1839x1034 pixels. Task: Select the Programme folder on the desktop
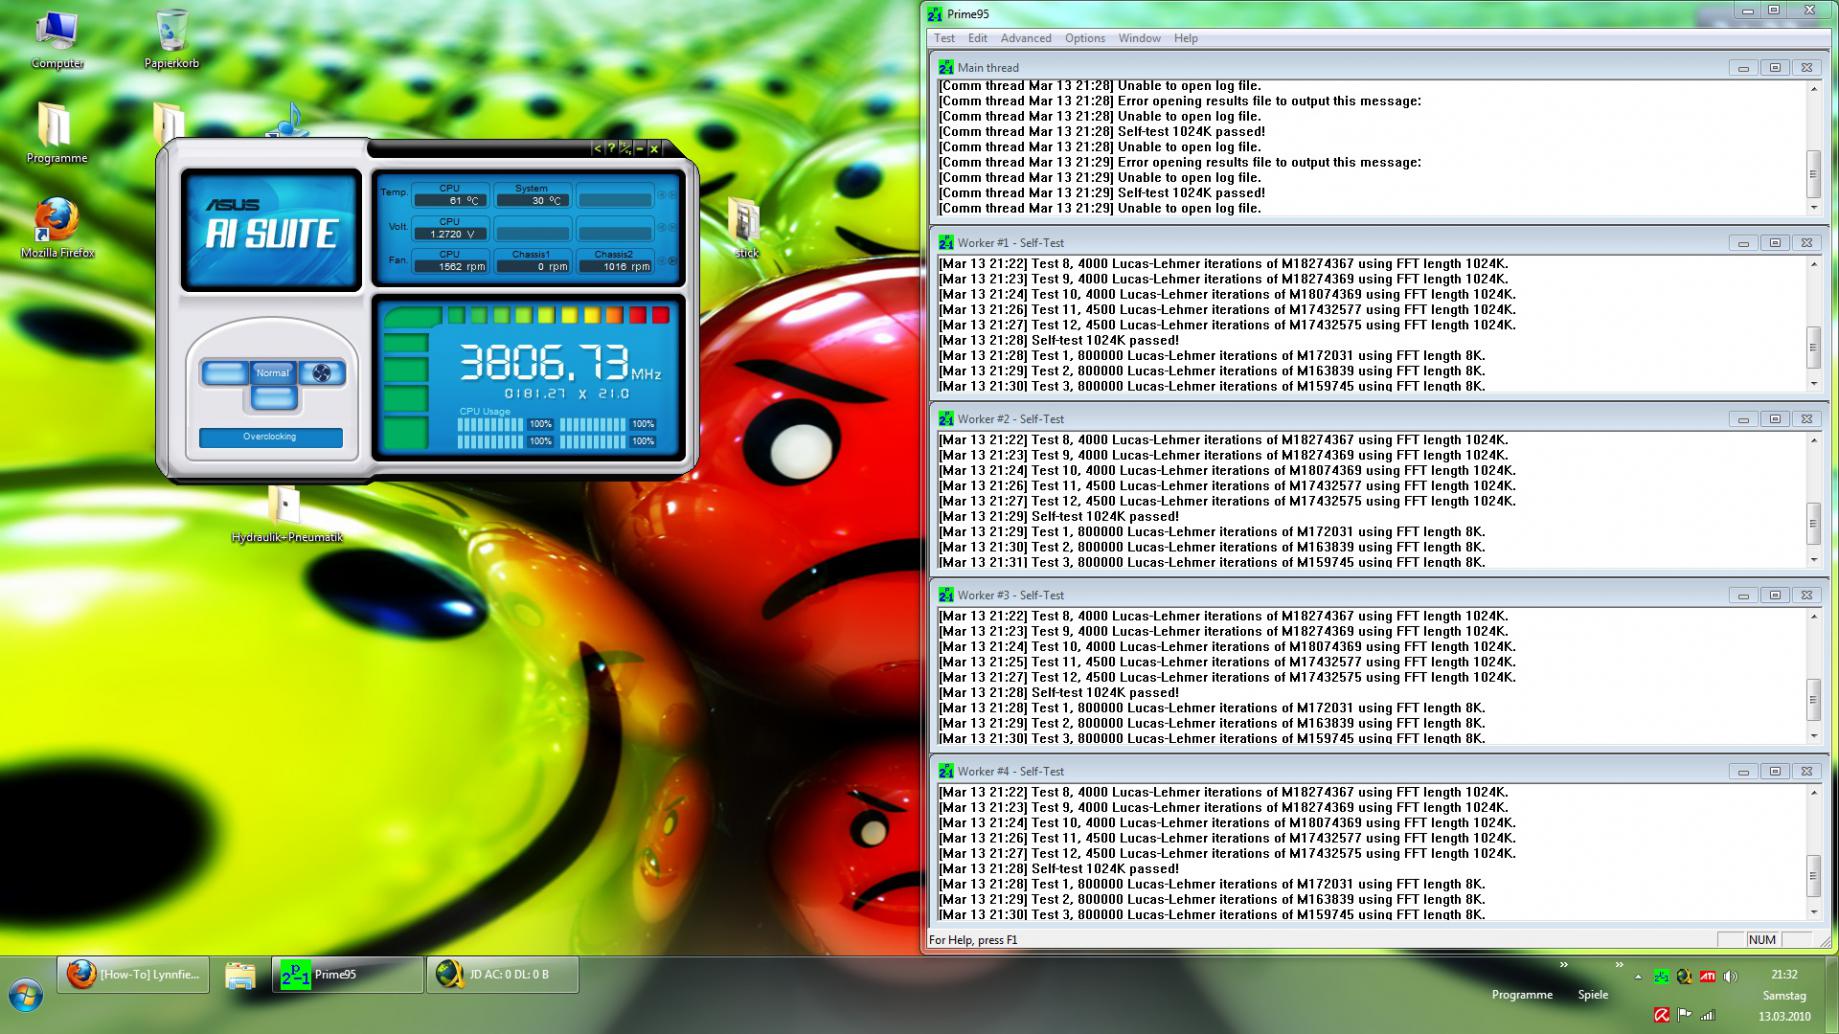point(57,133)
